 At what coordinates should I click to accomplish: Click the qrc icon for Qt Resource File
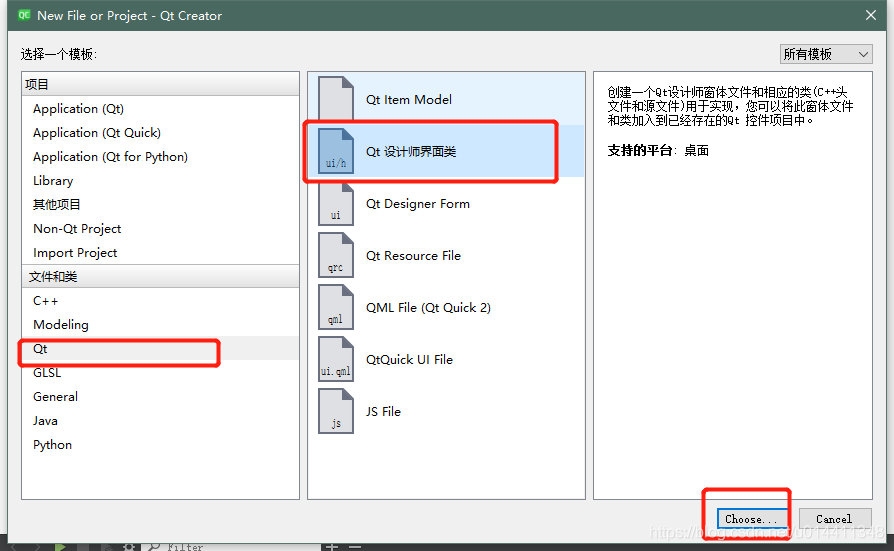tap(336, 256)
